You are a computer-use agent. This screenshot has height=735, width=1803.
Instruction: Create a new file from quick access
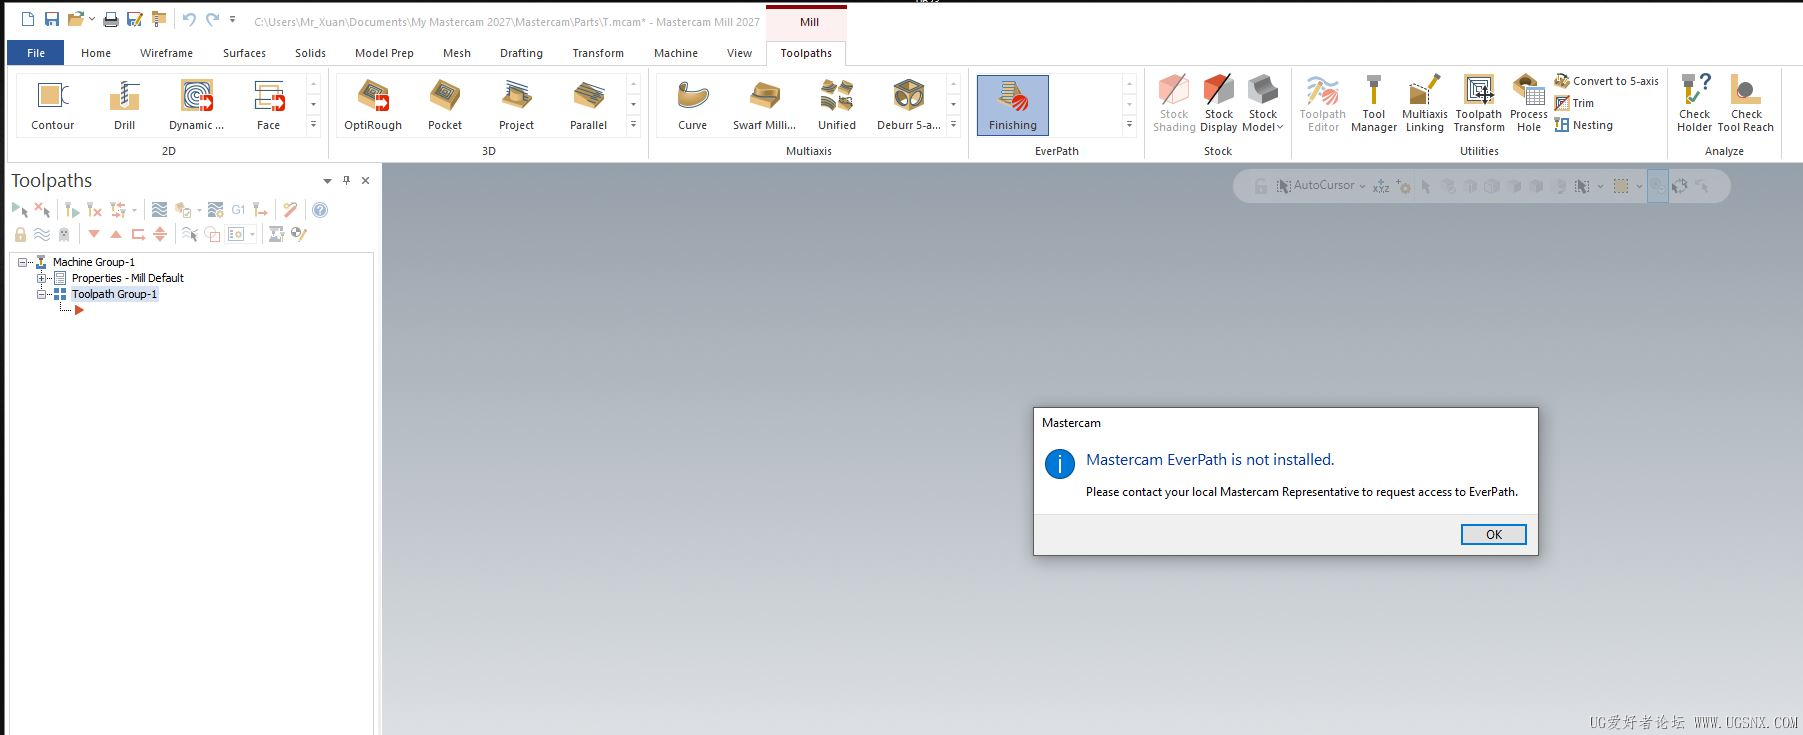pos(28,19)
